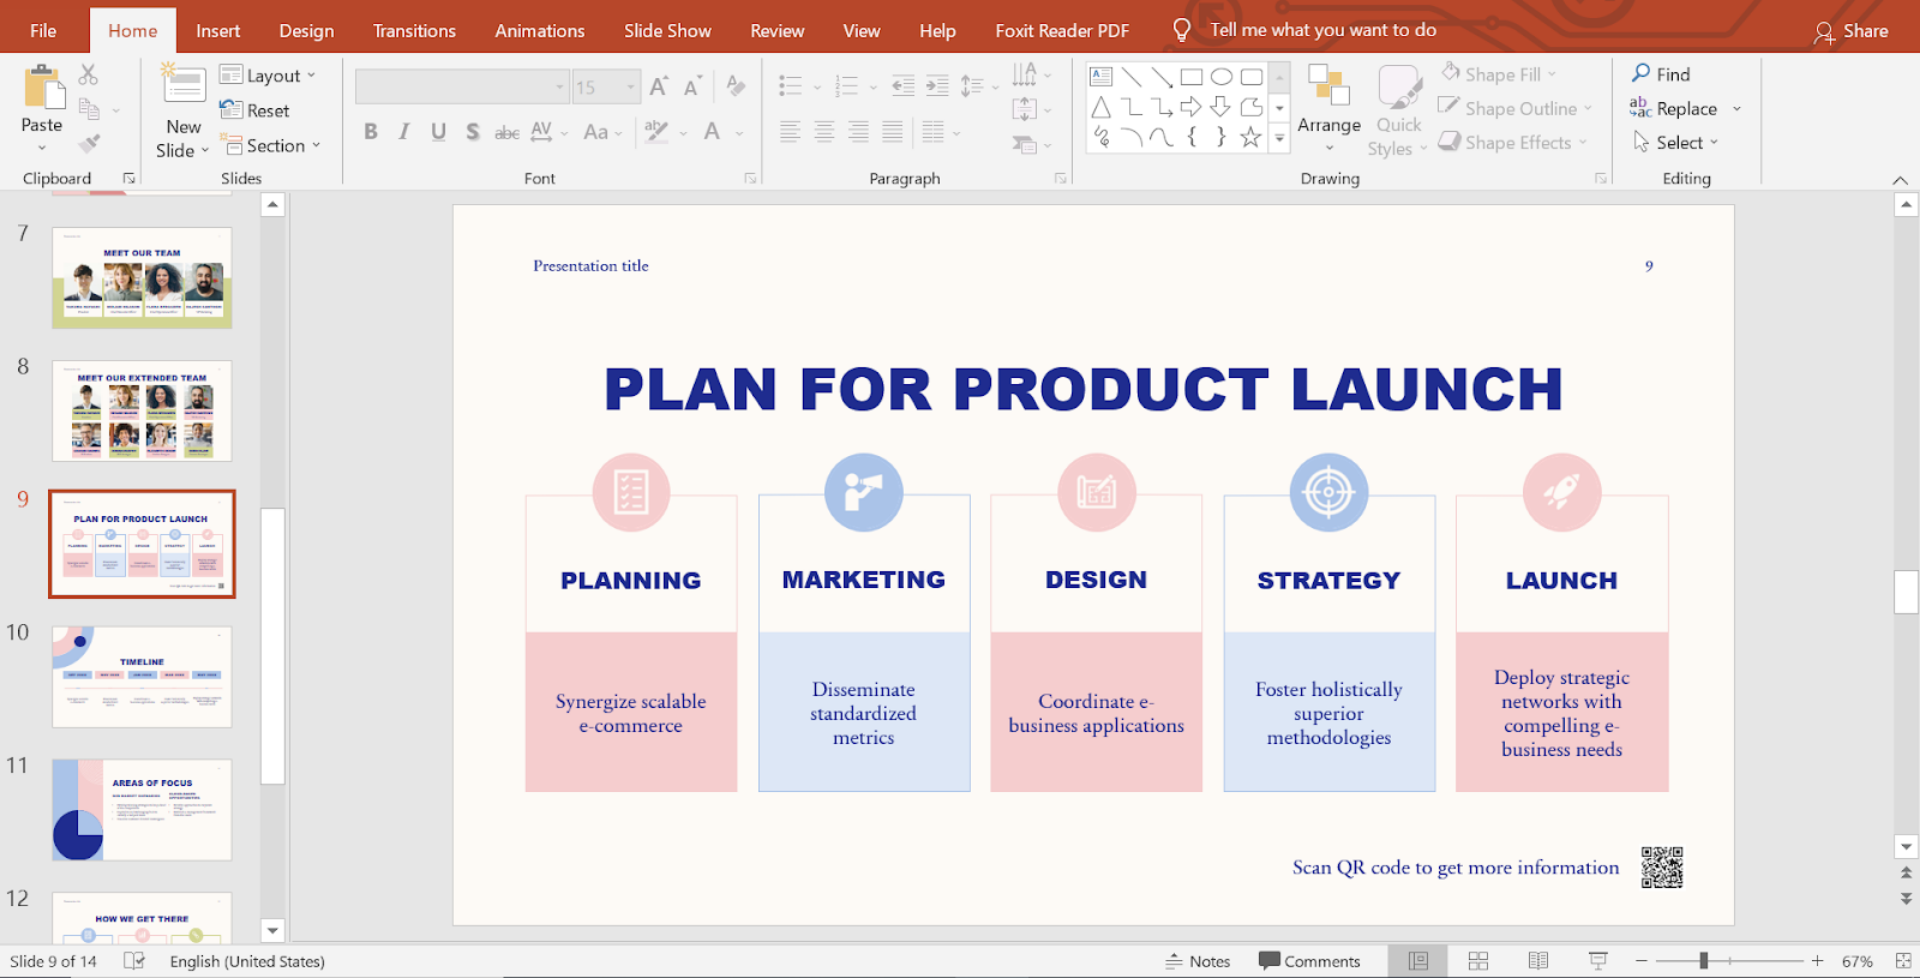Viewport: 1920px width, 978px height.
Task: Open the Select dropdown
Action: coord(1676,142)
